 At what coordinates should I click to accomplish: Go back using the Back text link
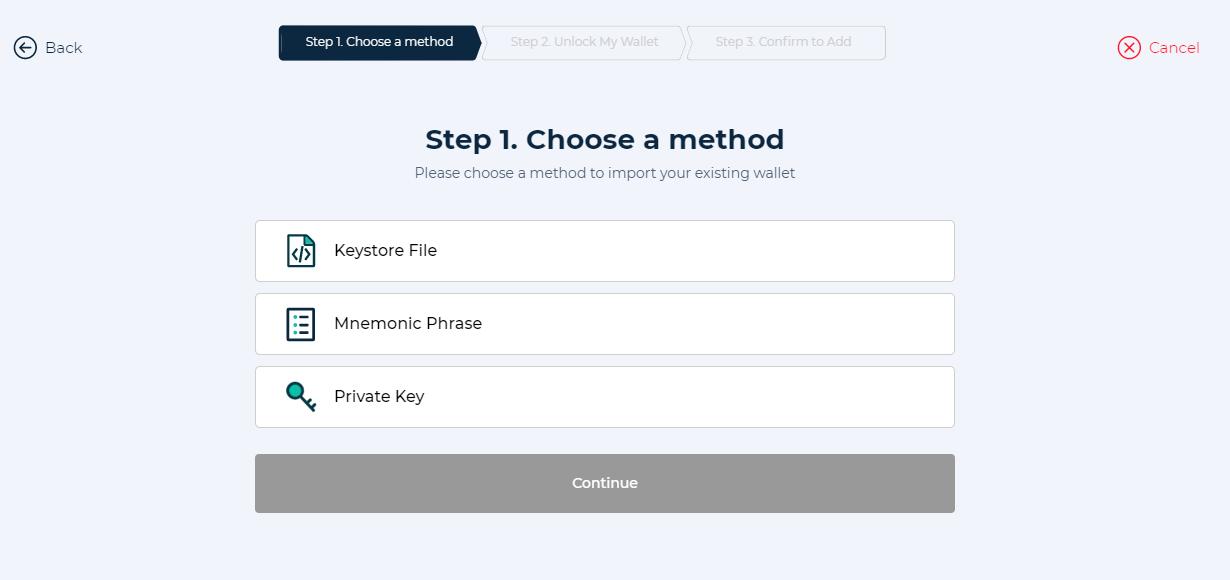[63, 48]
